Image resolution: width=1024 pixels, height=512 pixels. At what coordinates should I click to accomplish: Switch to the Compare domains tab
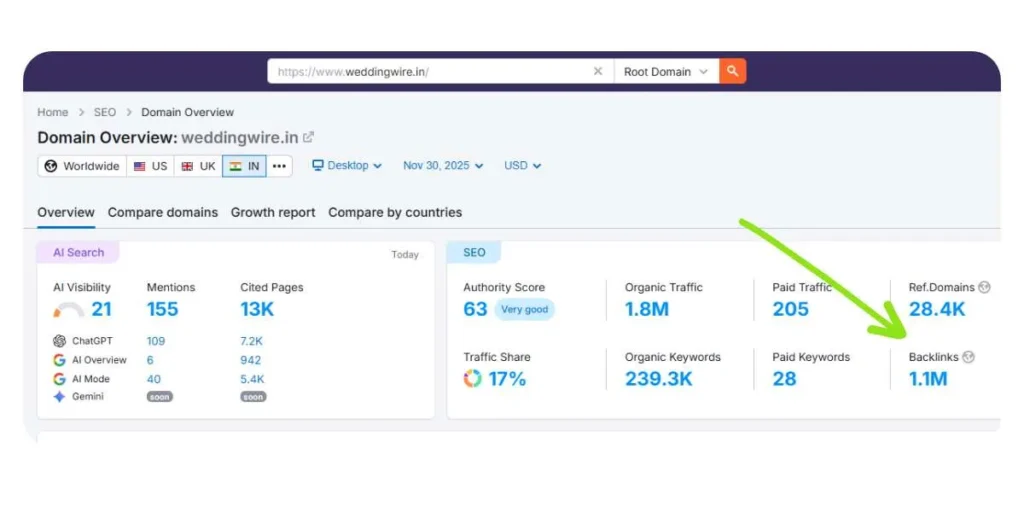pyautogui.click(x=162, y=212)
